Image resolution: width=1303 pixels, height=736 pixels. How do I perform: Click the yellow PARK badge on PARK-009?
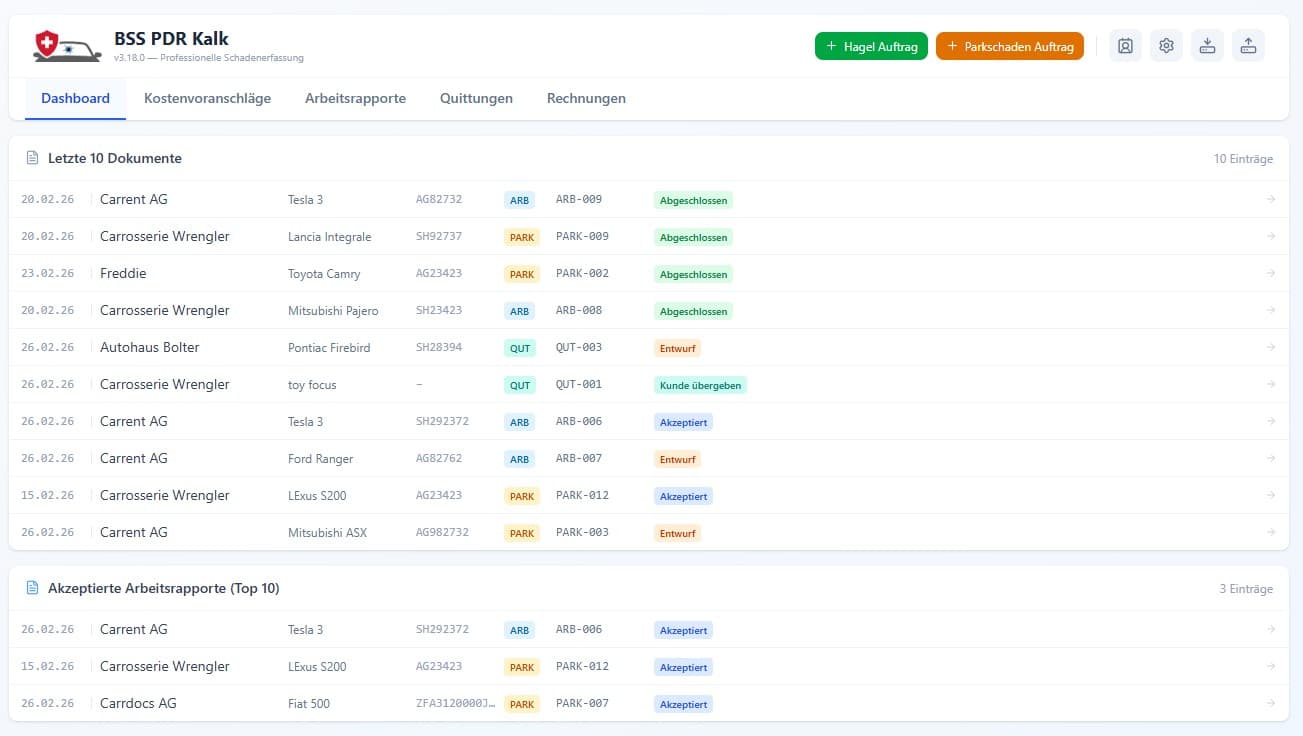click(x=520, y=237)
